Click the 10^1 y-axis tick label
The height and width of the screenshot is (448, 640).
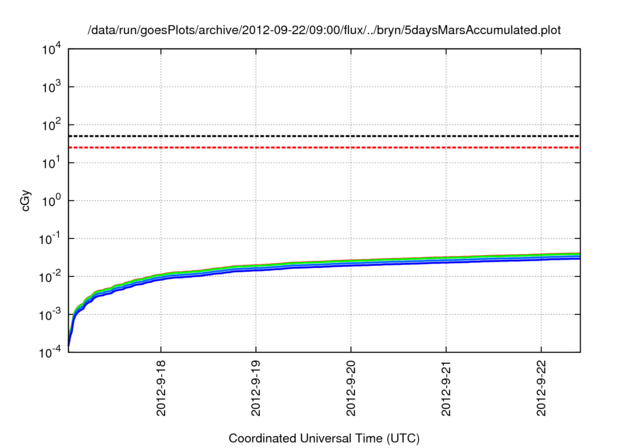point(51,163)
